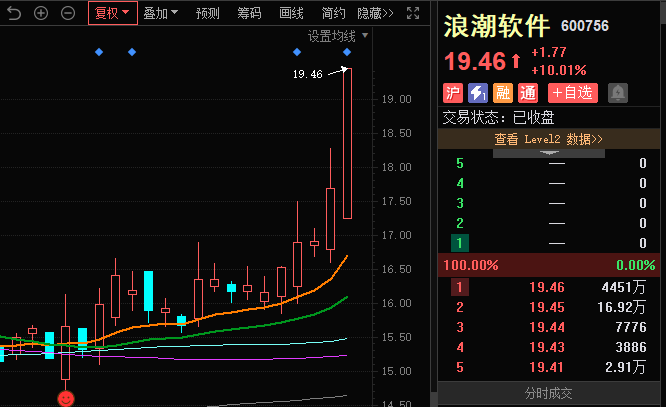The width and height of the screenshot is (666, 407).
Task: Click the 融 margin trading badge
Action: click(503, 93)
